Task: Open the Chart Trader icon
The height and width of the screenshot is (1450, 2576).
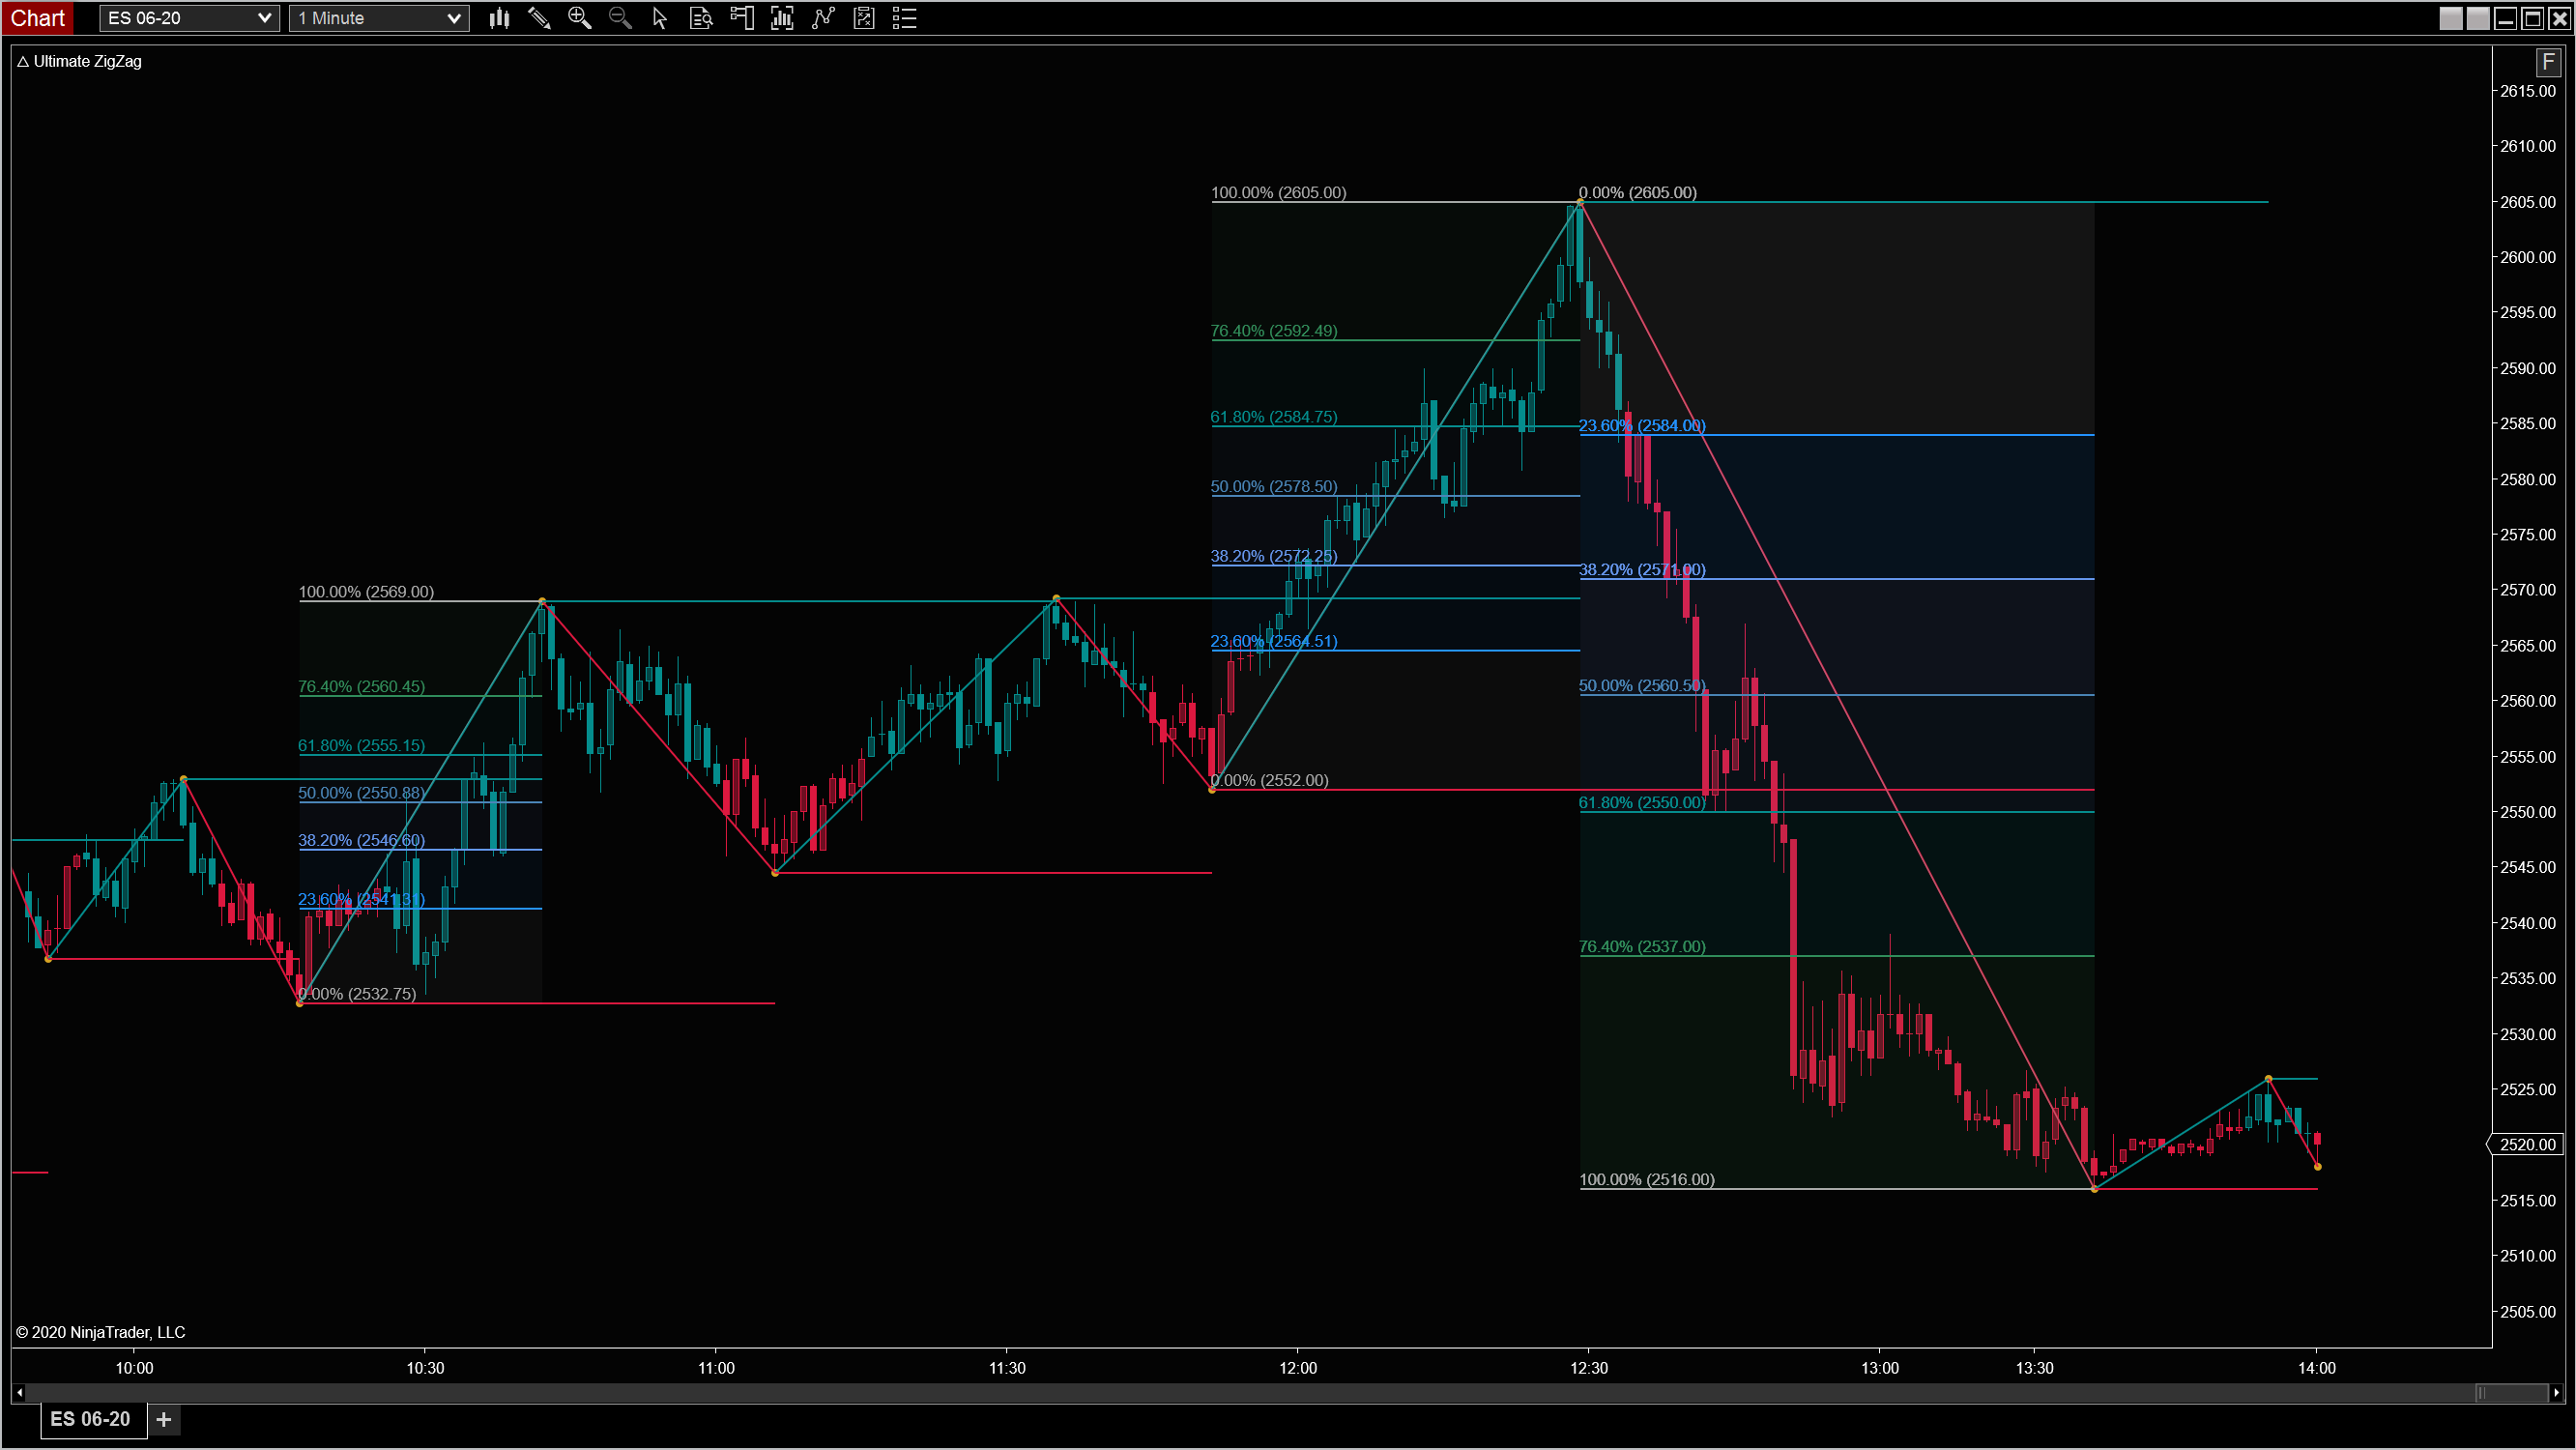Action: tap(742, 18)
